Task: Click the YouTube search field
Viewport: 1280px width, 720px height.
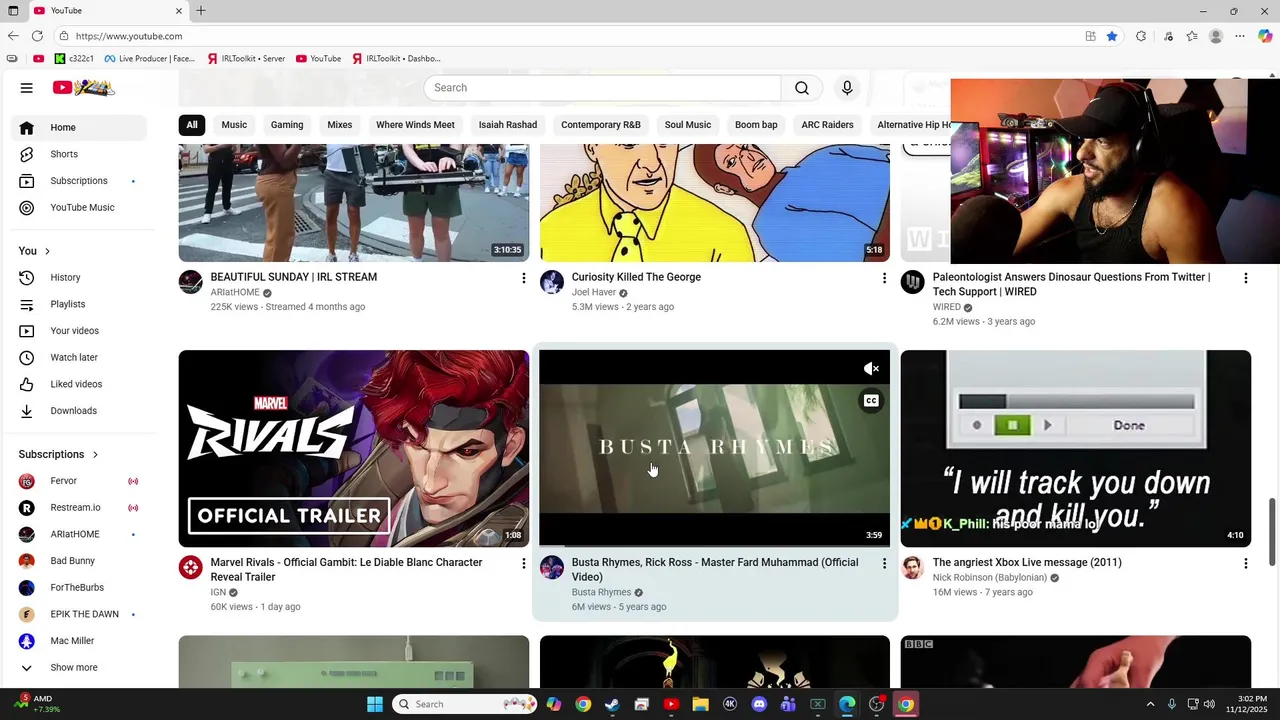Action: coord(602,88)
